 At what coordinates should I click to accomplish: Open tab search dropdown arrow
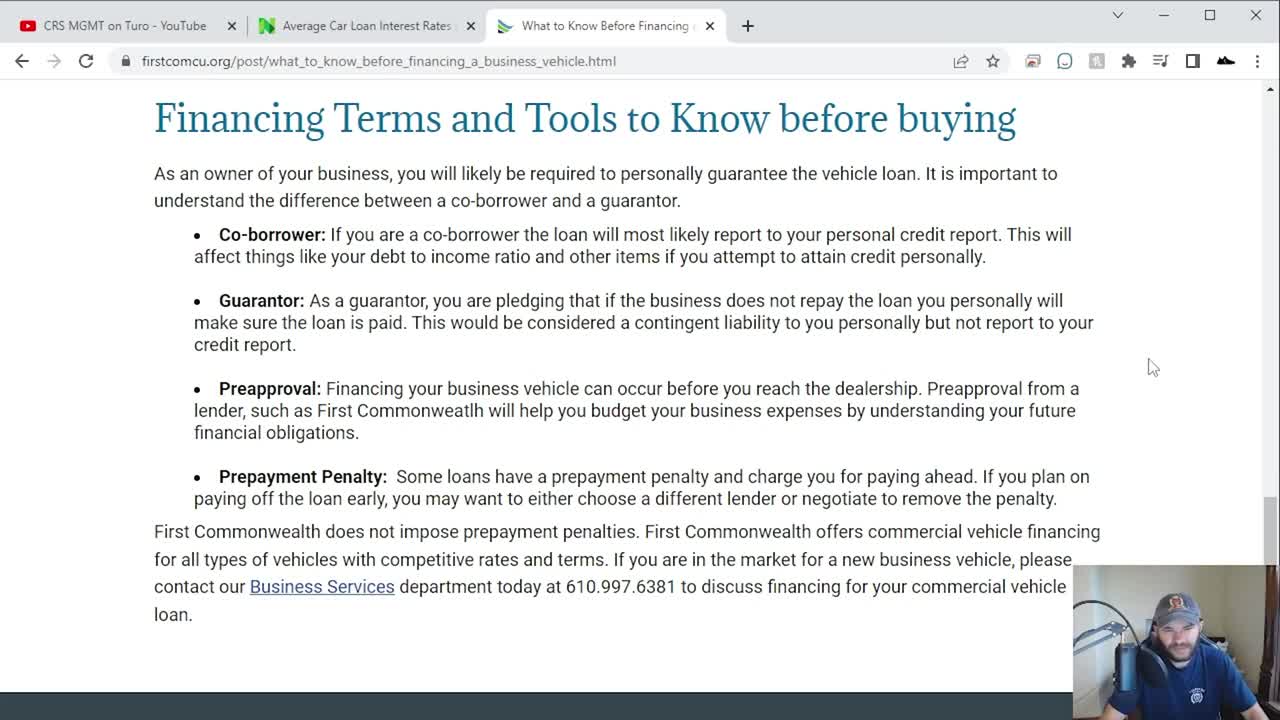coord(1118,15)
